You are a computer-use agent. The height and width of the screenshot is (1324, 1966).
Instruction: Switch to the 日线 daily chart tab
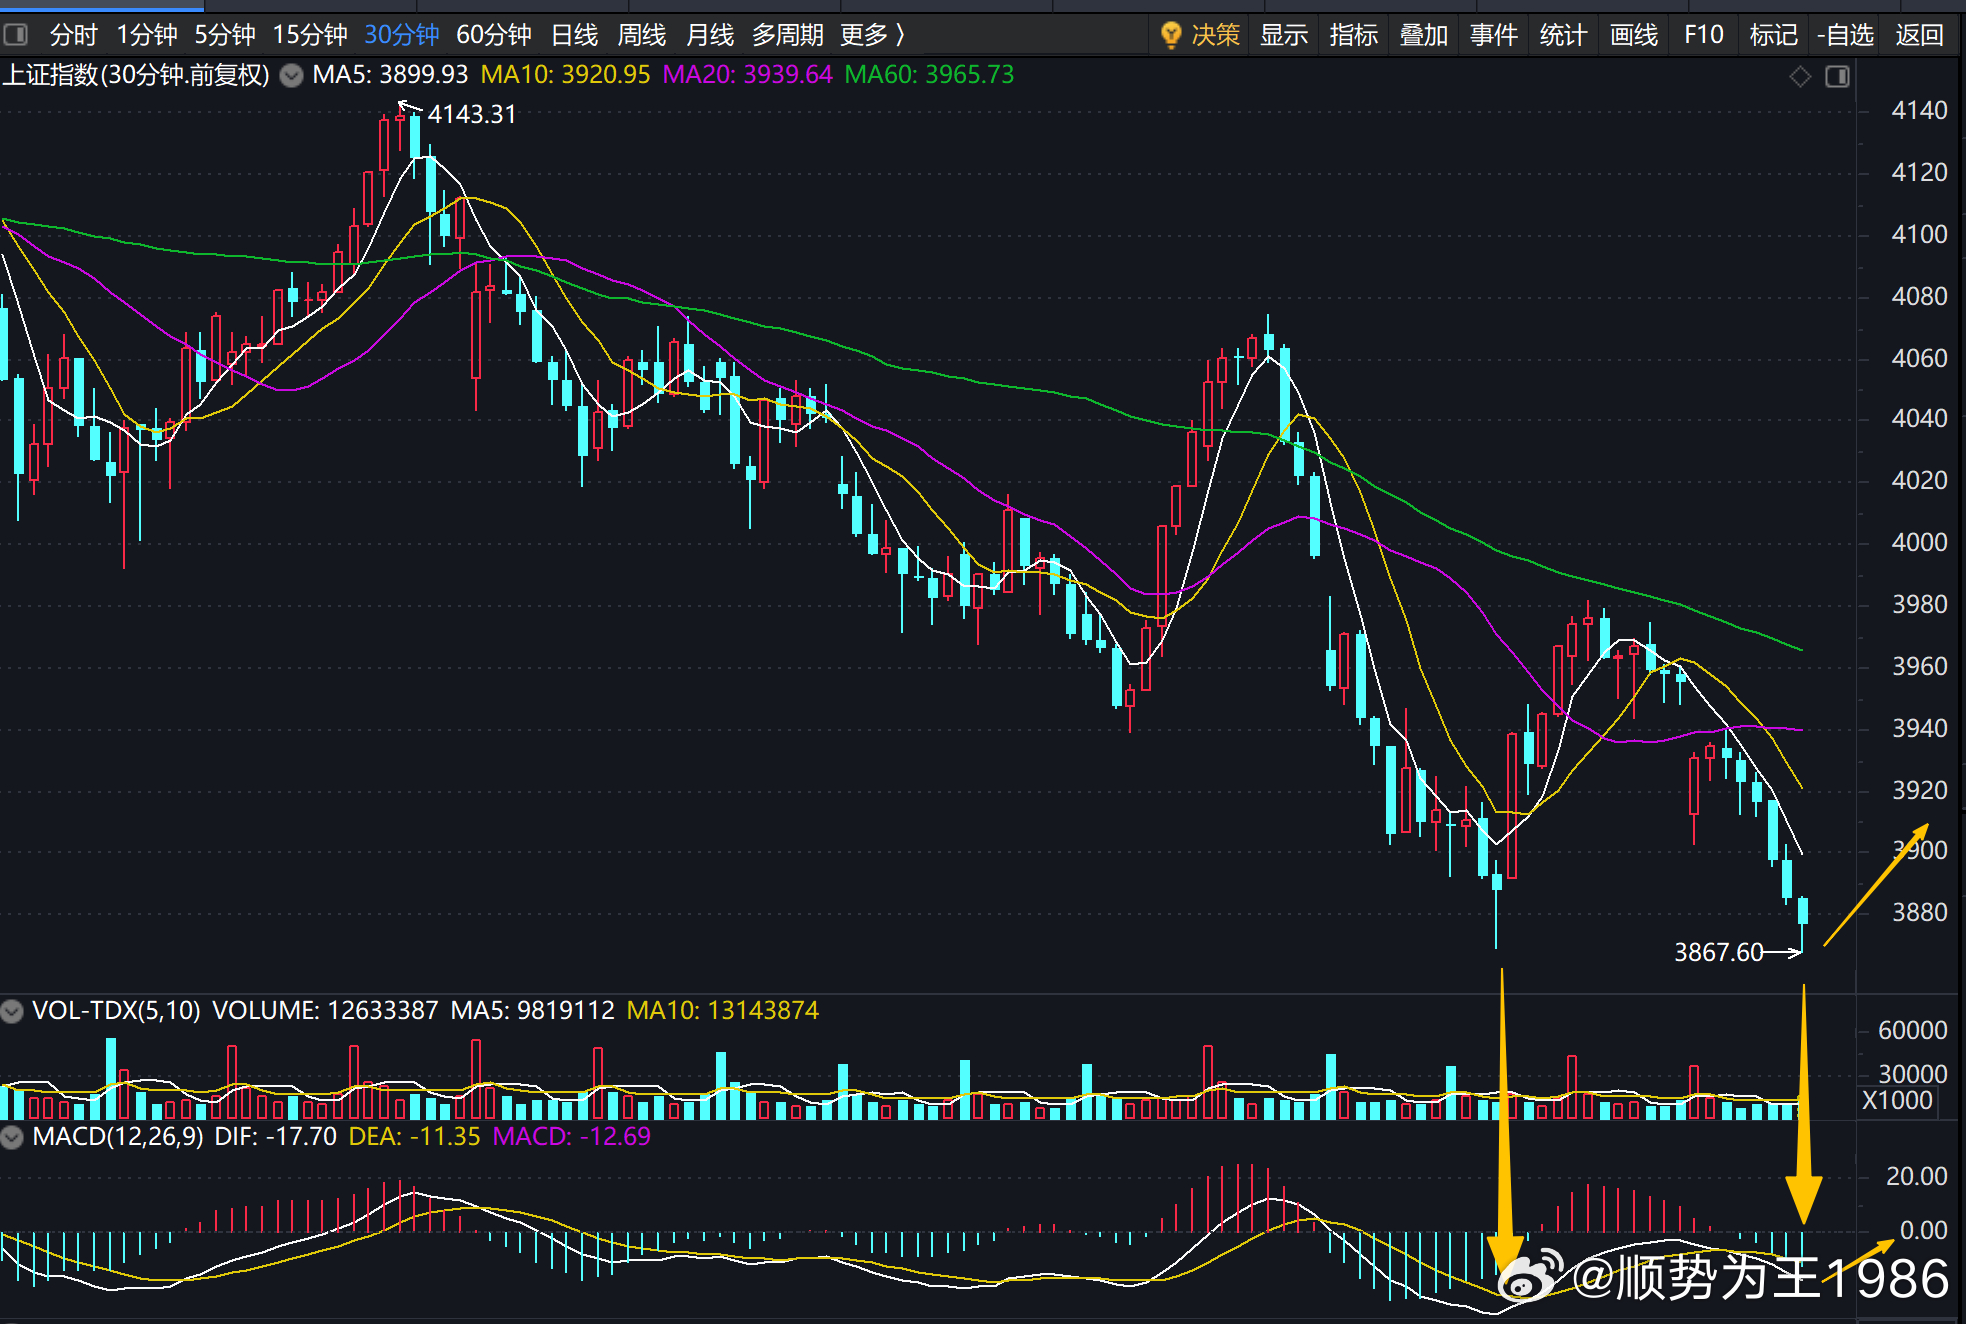(574, 35)
